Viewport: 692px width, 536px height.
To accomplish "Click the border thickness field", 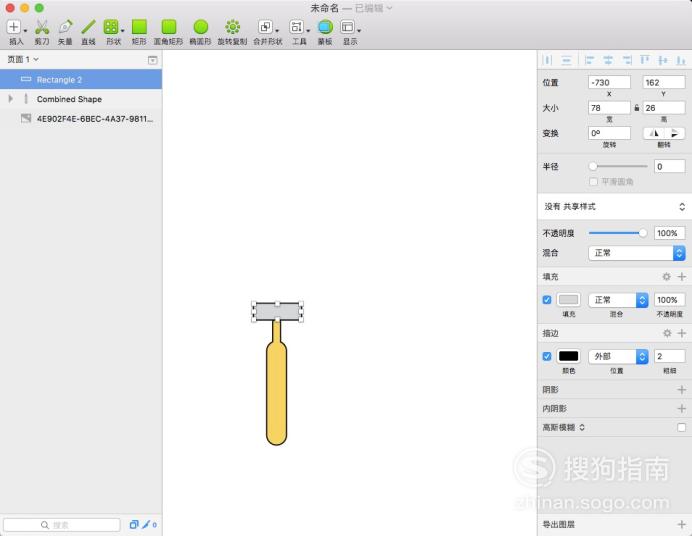I will click(669, 356).
